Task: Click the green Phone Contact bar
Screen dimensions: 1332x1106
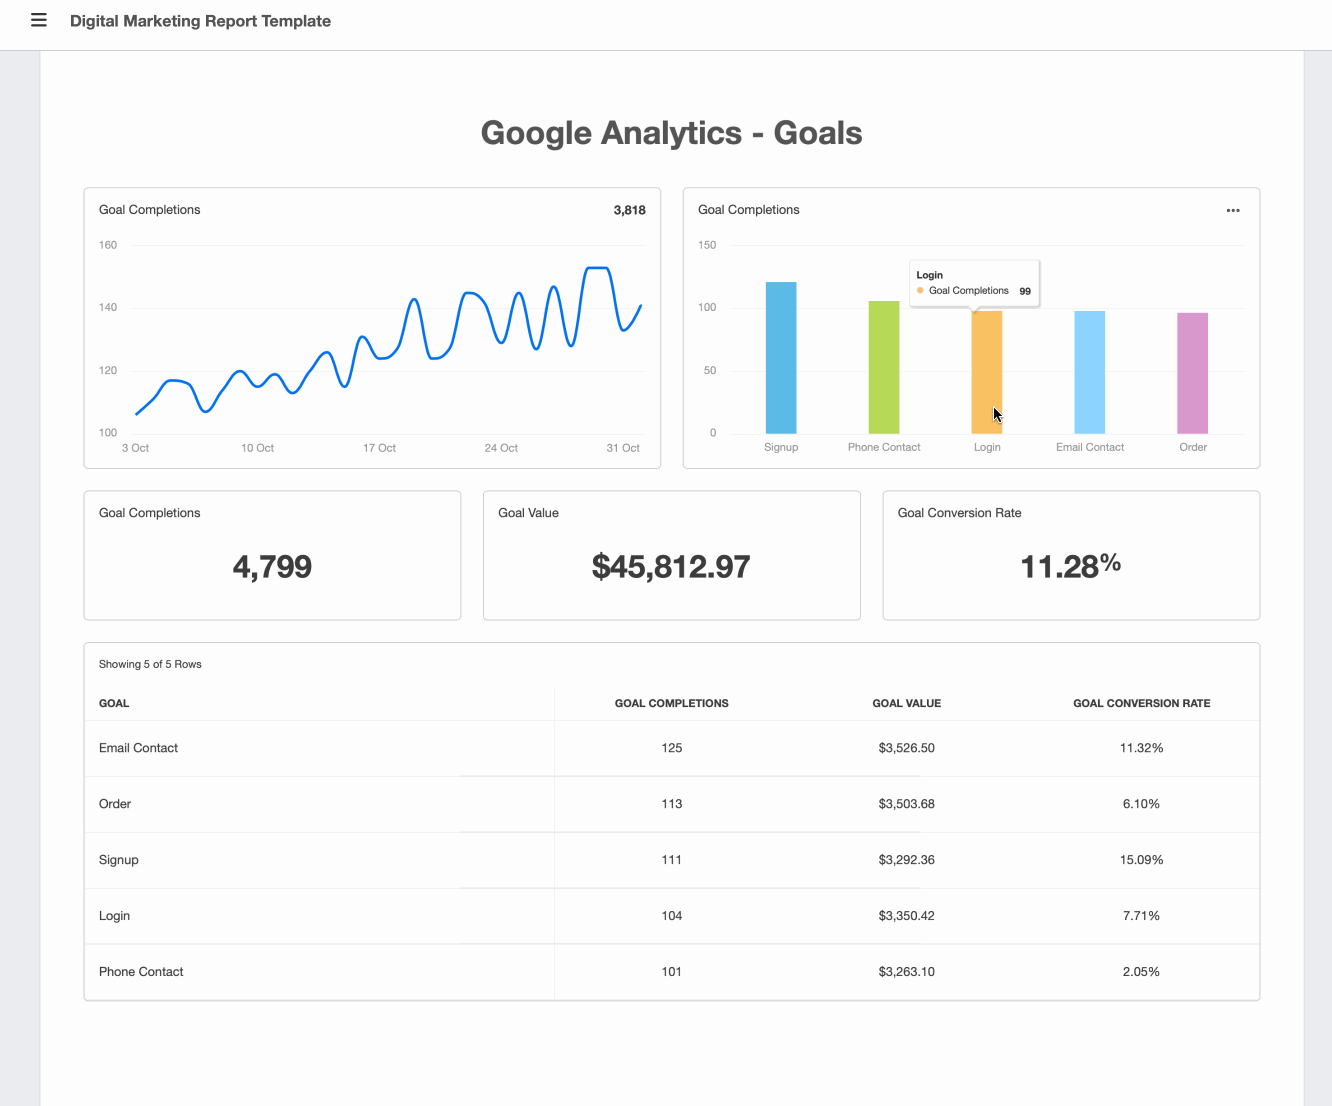Action: coord(884,370)
